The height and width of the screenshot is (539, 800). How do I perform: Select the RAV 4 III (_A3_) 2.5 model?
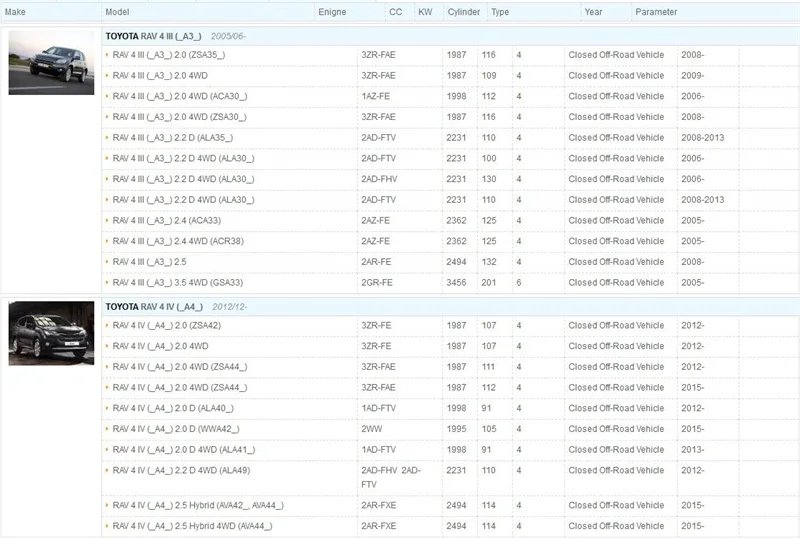[149, 262]
